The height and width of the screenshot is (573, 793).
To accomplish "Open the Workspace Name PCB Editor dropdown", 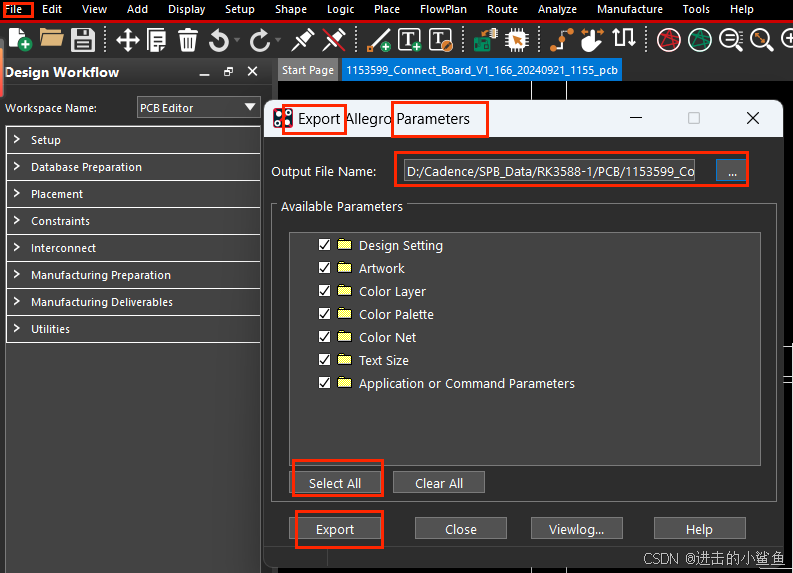I will pyautogui.click(x=198, y=108).
